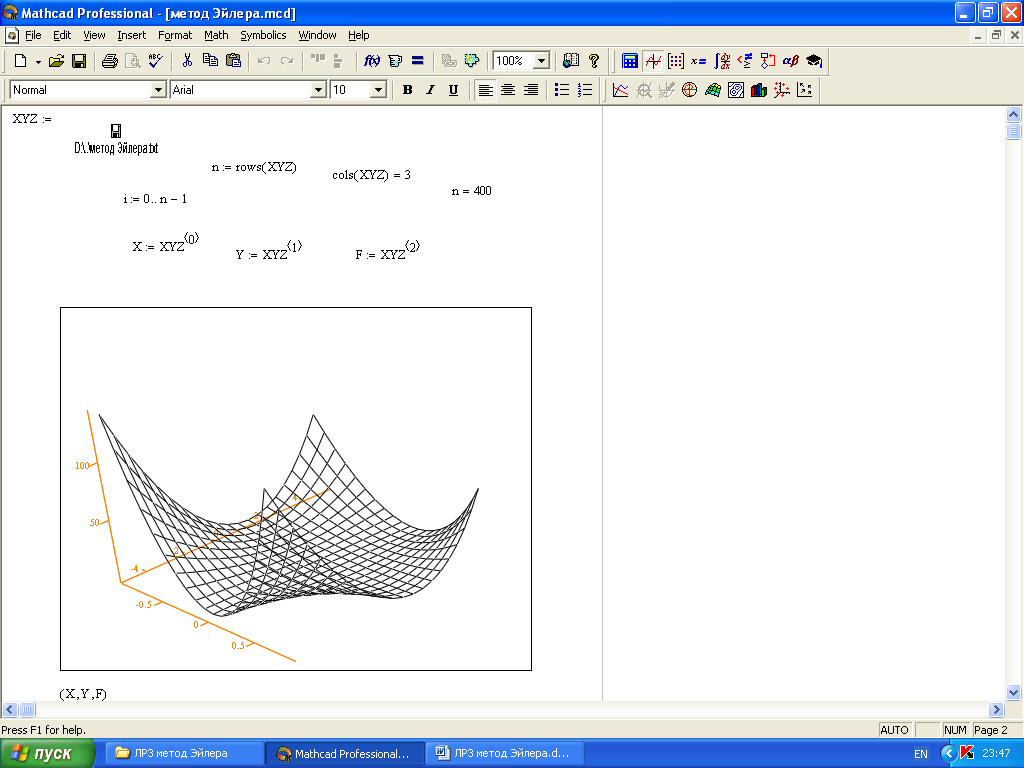Open the Math menu
This screenshot has height=768, width=1024.
(216, 35)
